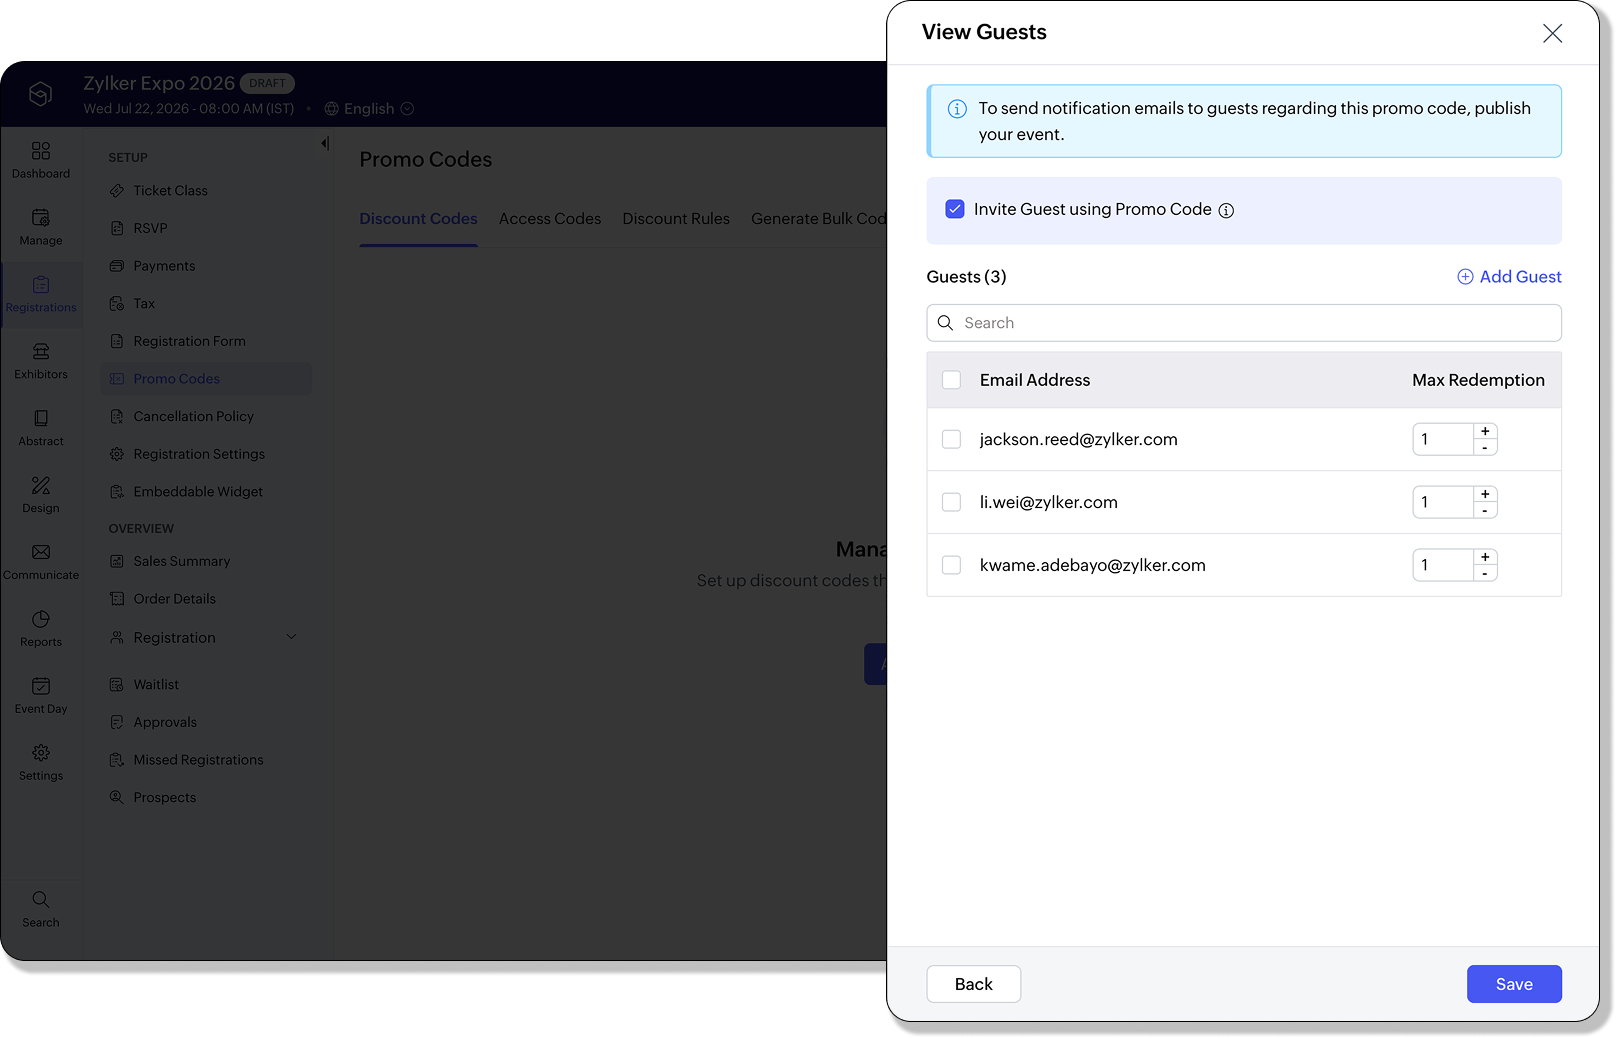Tick the select-all Email Address checkbox
The height and width of the screenshot is (1038, 1616).
click(952, 380)
